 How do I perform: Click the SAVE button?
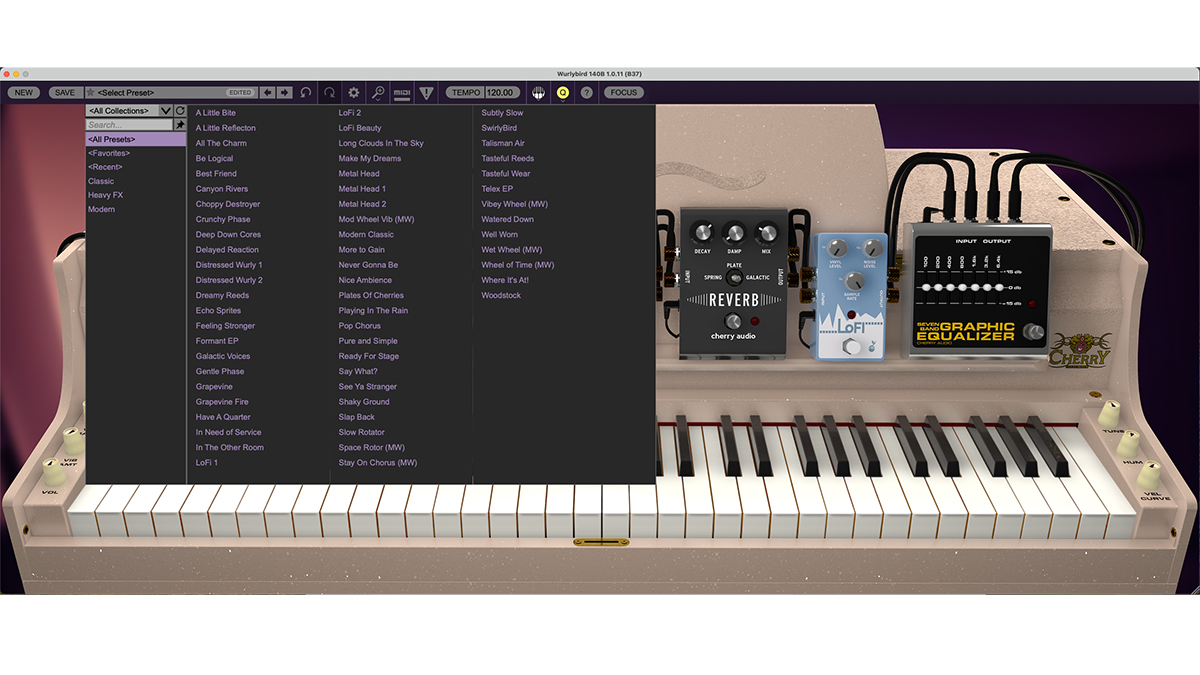click(65, 92)
